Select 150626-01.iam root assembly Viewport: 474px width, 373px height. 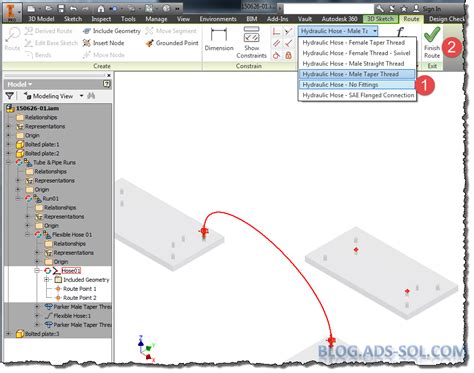tap(37, 108)
